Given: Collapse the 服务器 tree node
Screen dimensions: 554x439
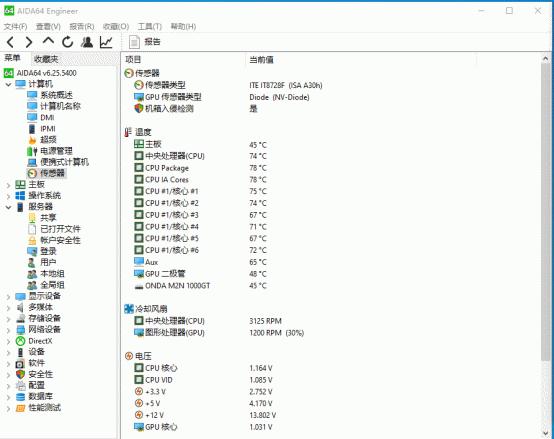Looking at the screenshot, I should click(x=8, y=207).
